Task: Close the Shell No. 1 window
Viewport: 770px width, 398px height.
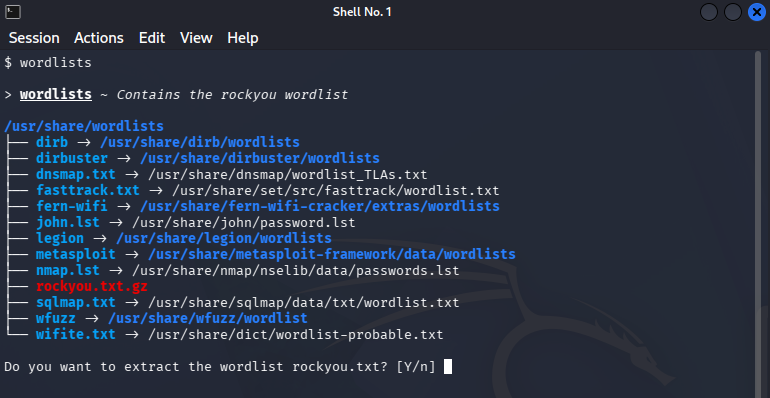Action: [x=756, y=12]
